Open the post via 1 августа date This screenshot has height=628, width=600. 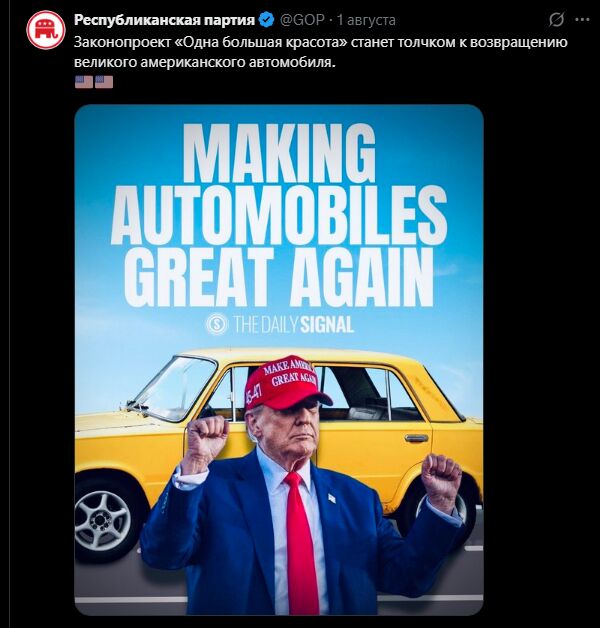click(x=366, y=20)
